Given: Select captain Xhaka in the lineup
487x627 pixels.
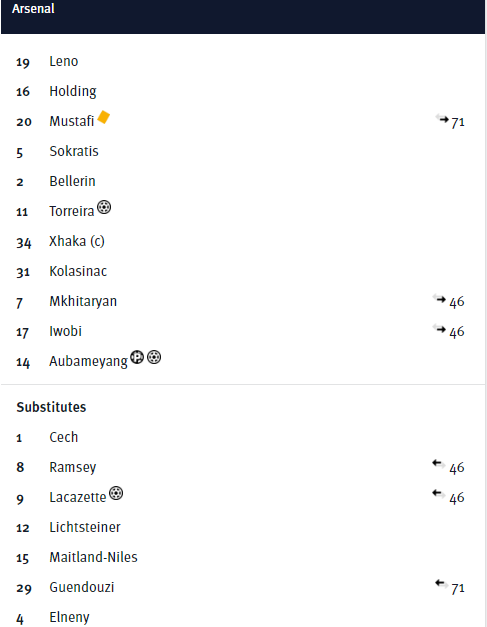Looking at the screenshot, I should tap(77, 241).
